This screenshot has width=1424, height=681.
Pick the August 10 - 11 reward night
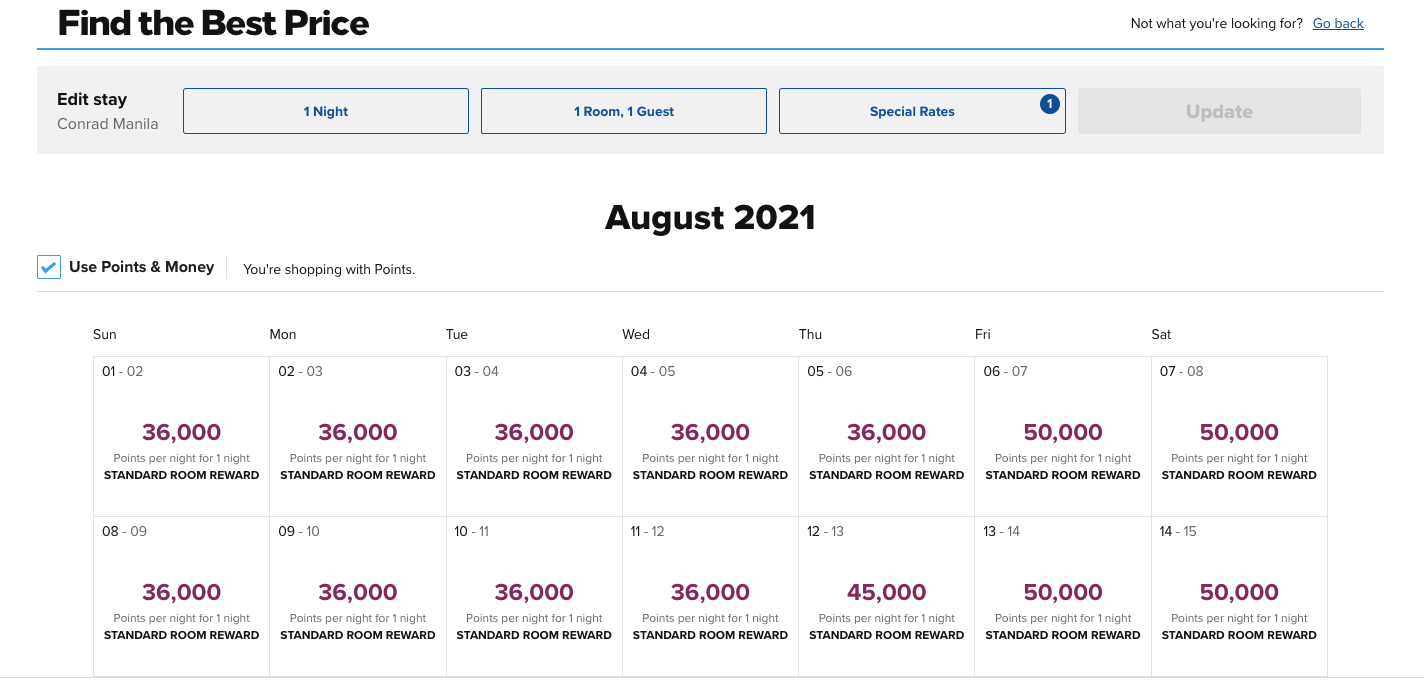[534, 596]
